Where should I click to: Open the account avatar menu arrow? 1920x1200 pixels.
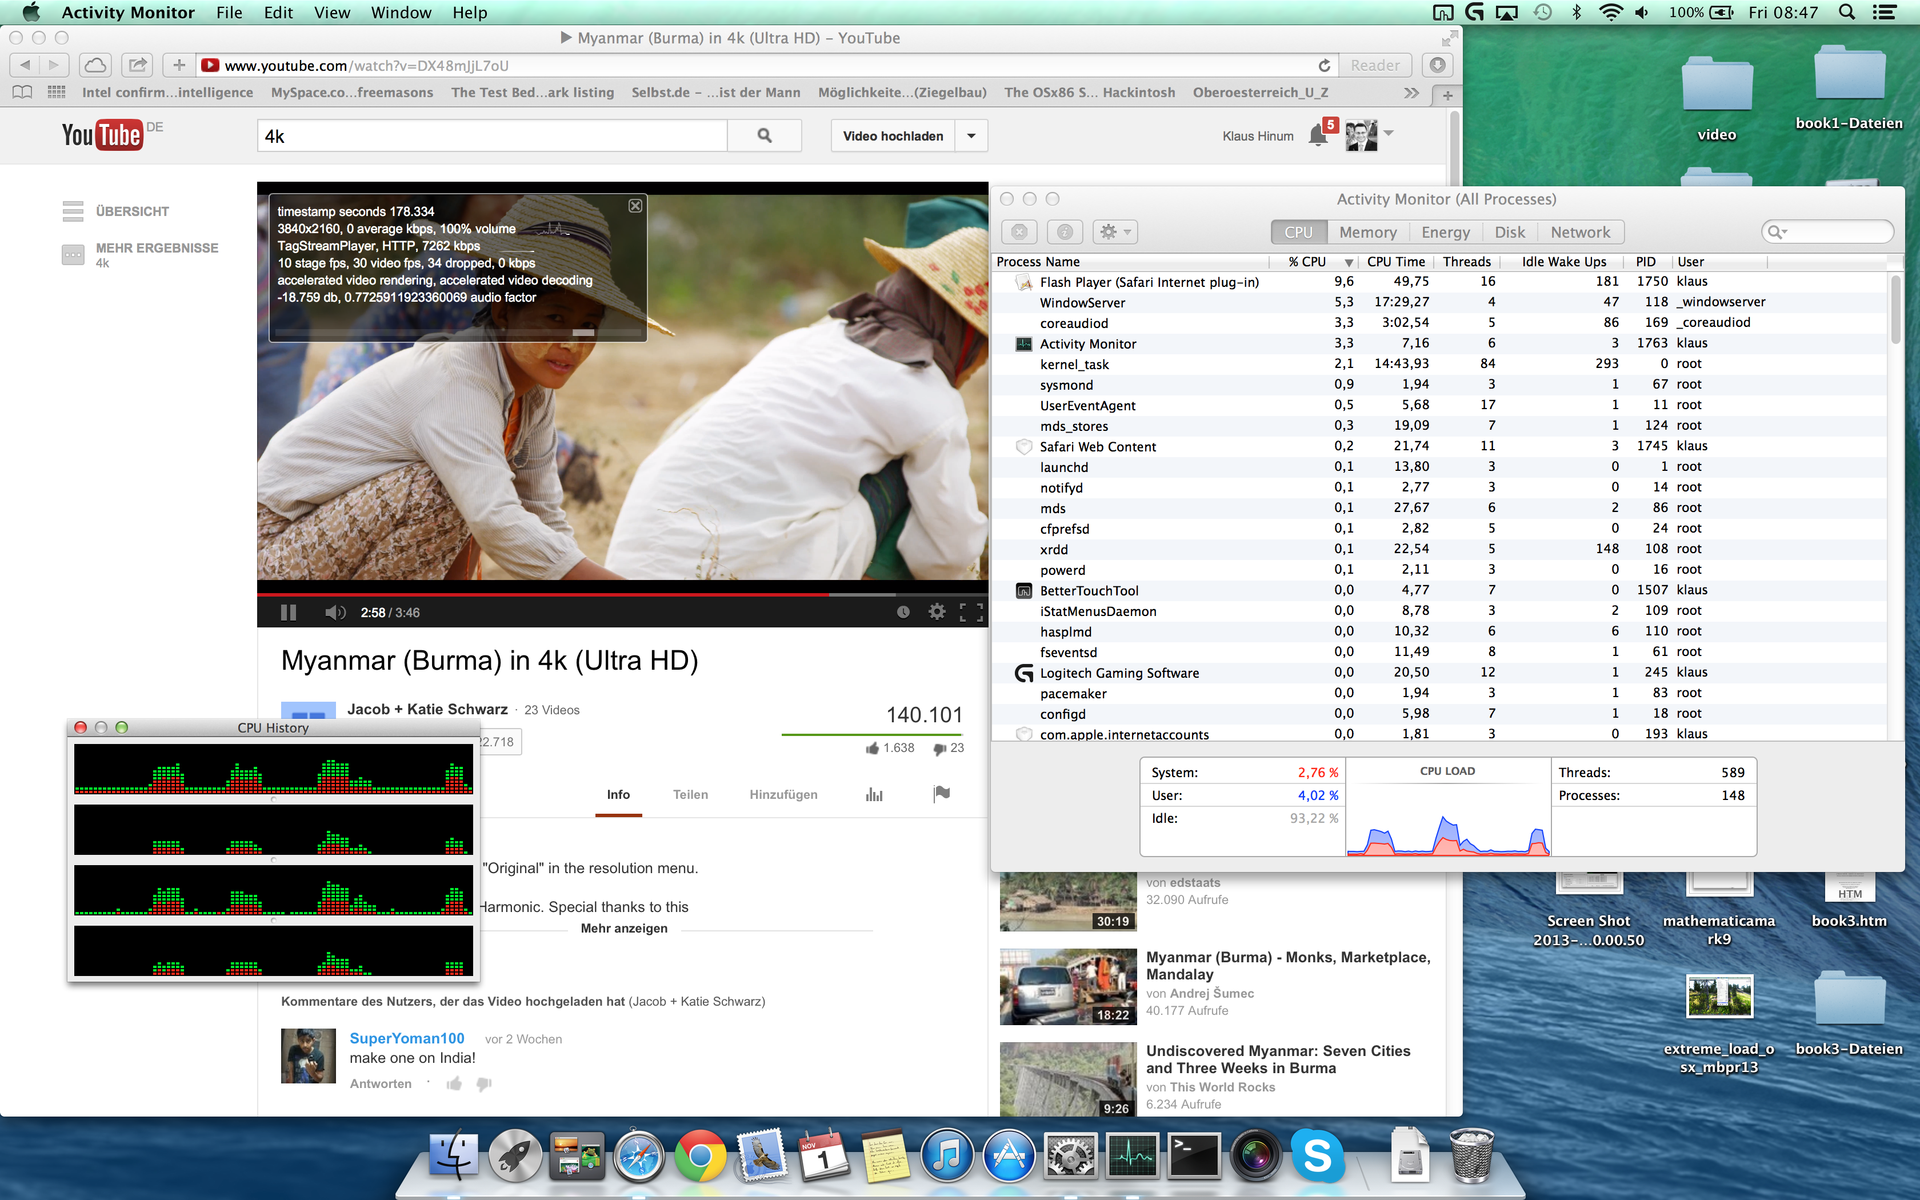(1388, 133)
